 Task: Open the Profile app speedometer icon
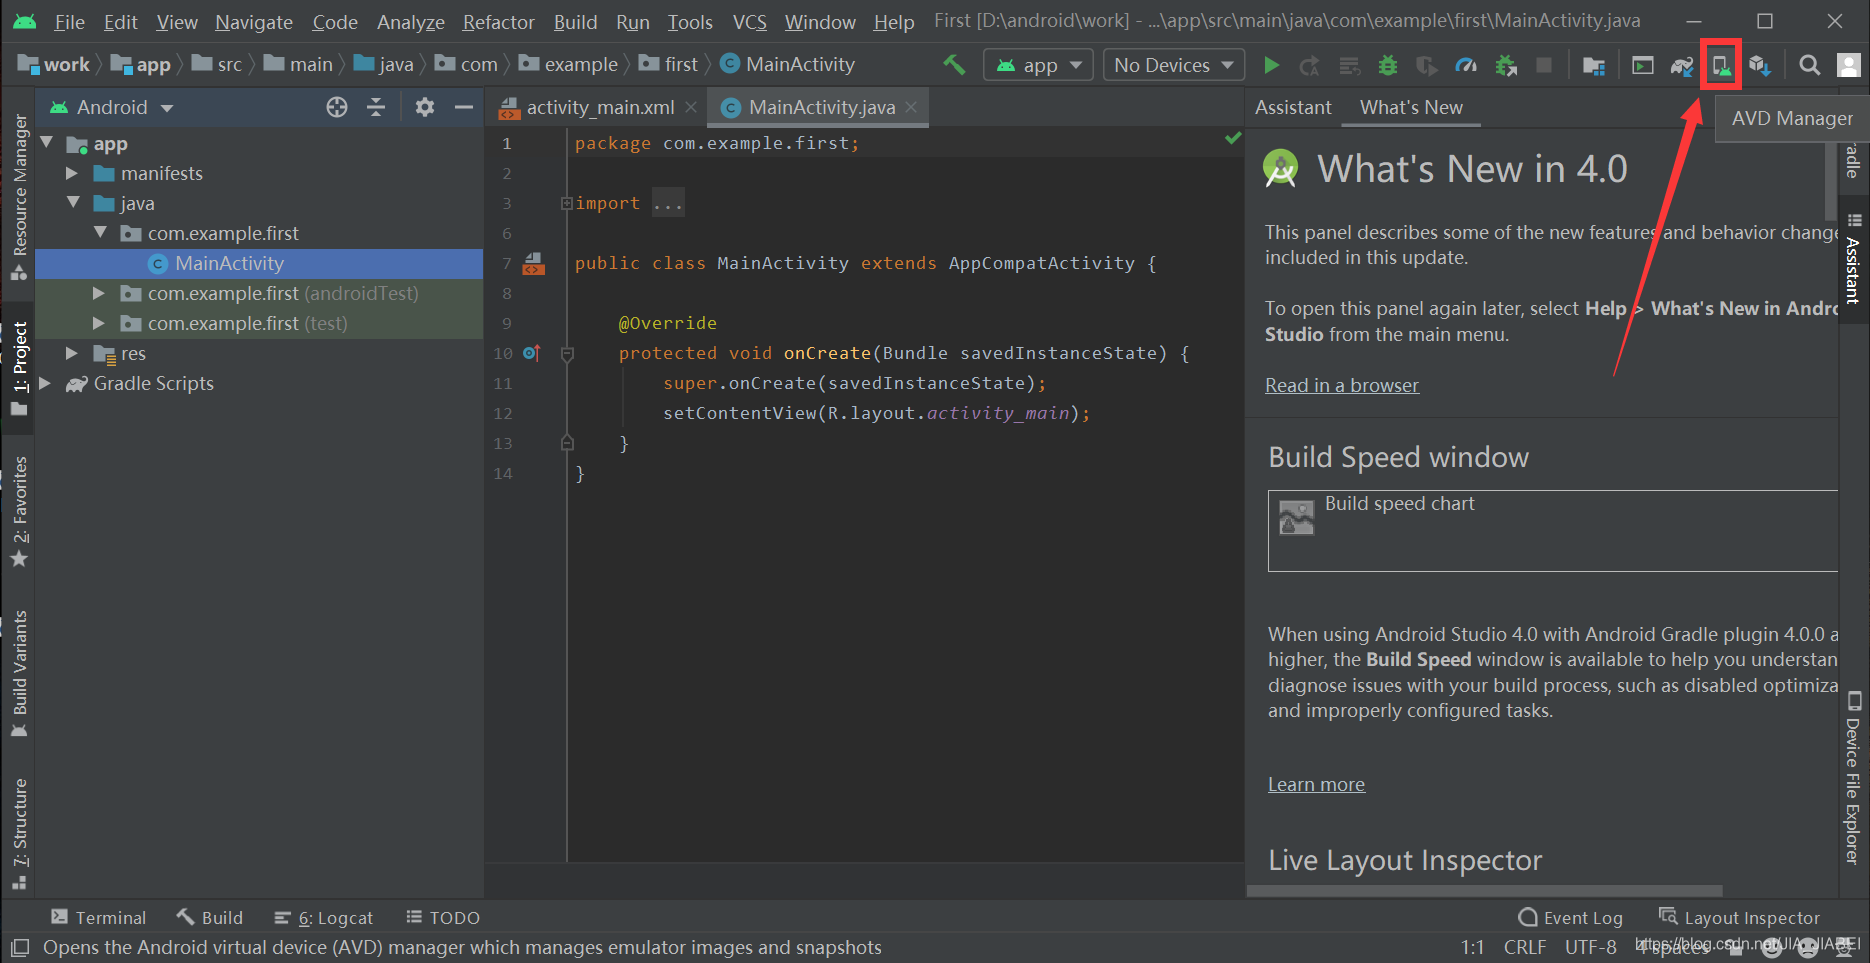point(1466,65)
